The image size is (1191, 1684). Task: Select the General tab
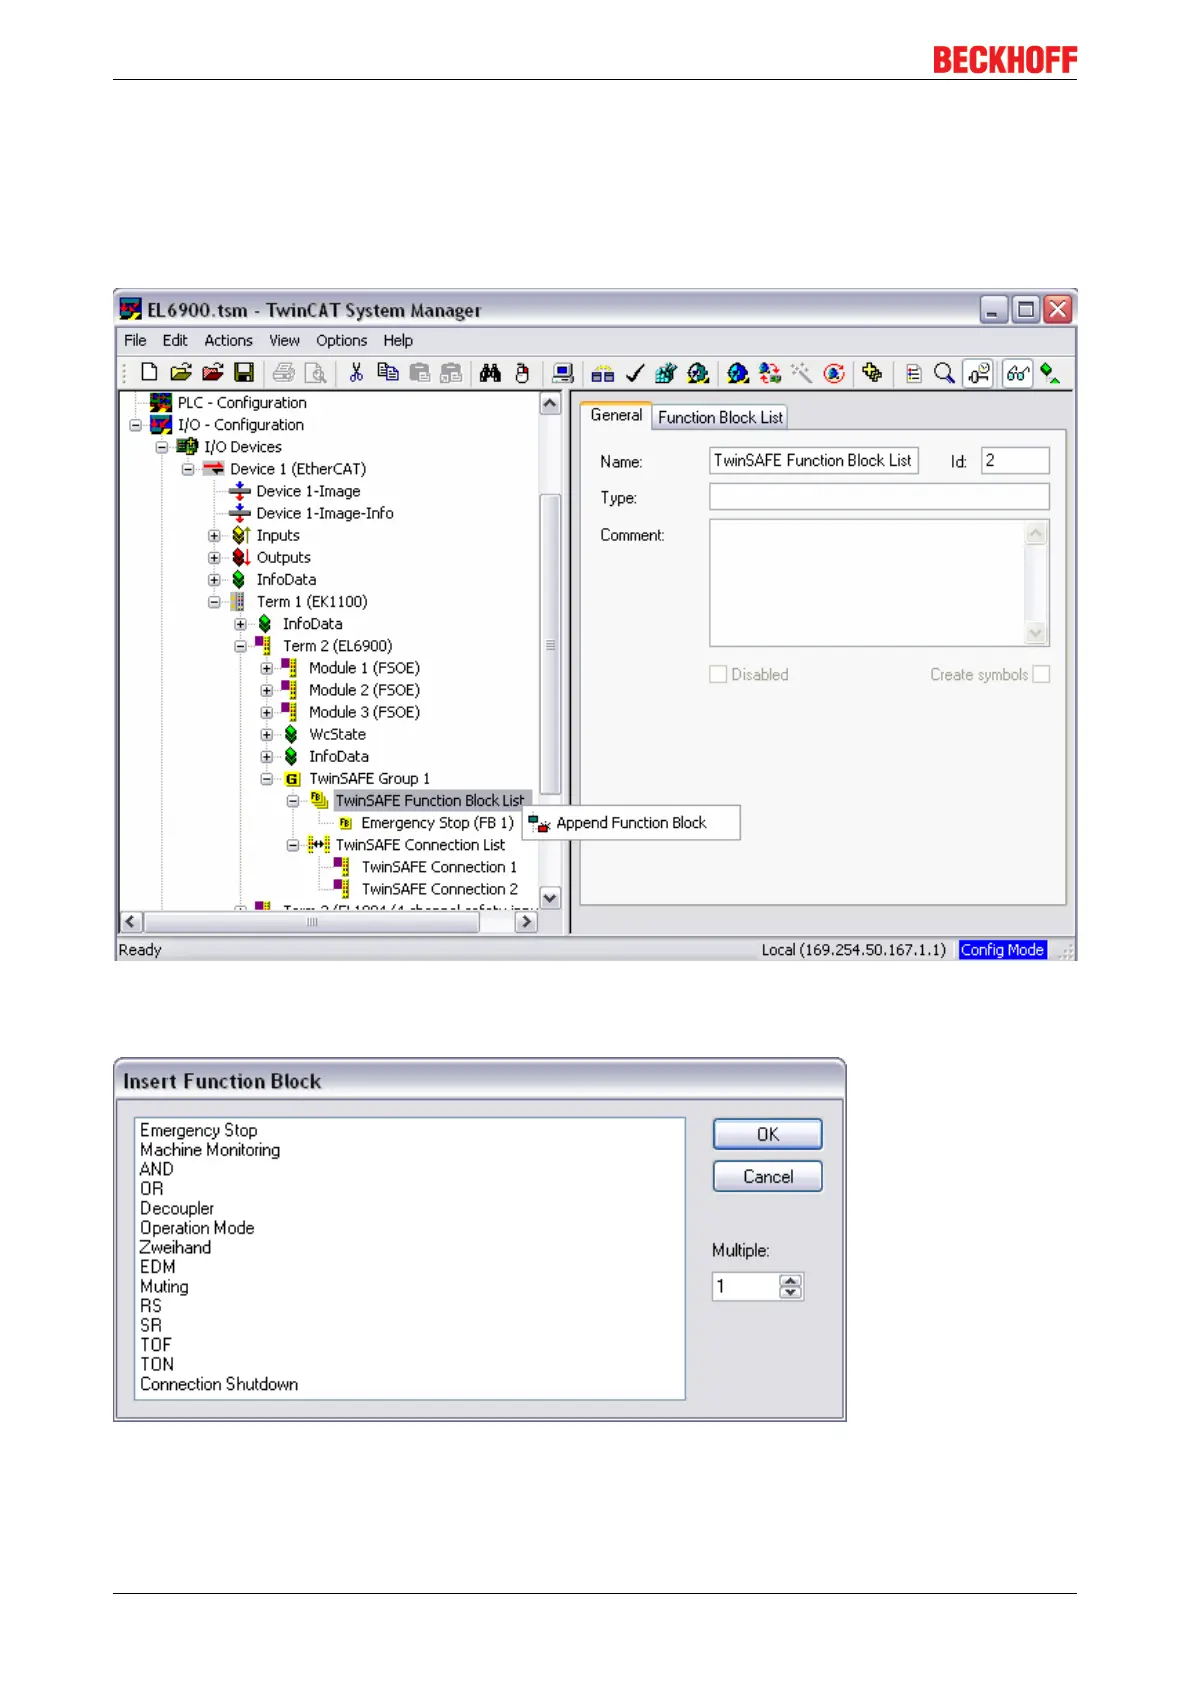click(x=616, y=415)
